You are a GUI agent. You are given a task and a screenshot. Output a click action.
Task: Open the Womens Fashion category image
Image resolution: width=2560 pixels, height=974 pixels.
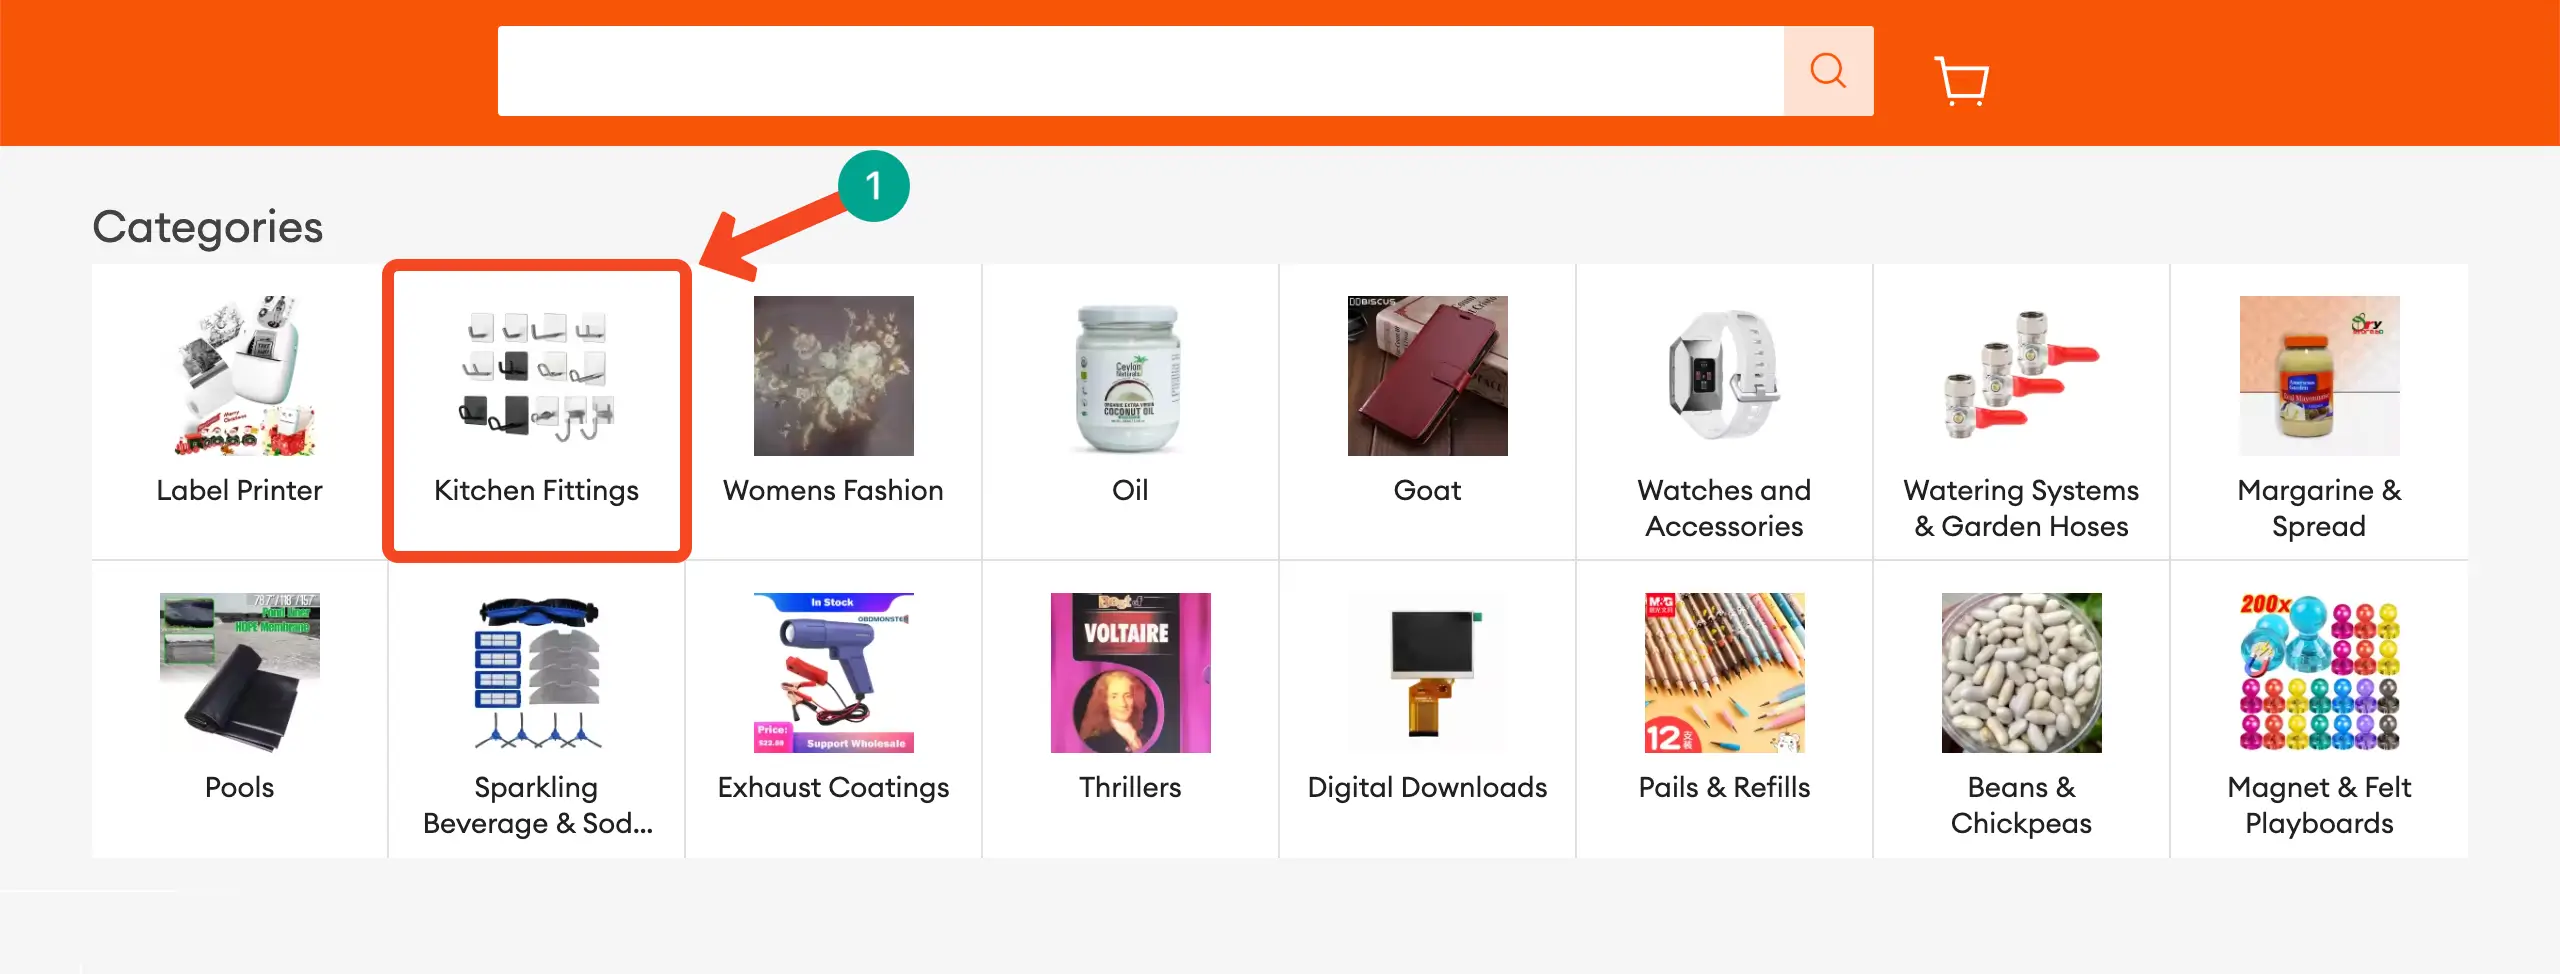click(833, 375)
